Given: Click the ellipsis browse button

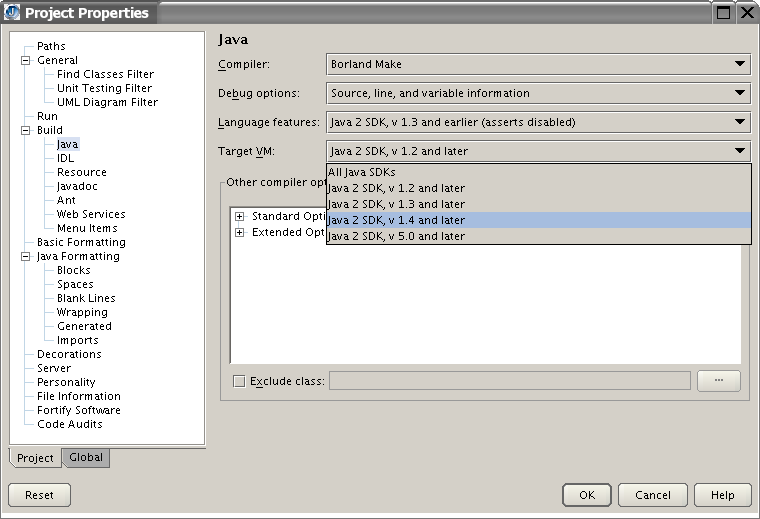Looking at the screenshot, I should point(719,380).
